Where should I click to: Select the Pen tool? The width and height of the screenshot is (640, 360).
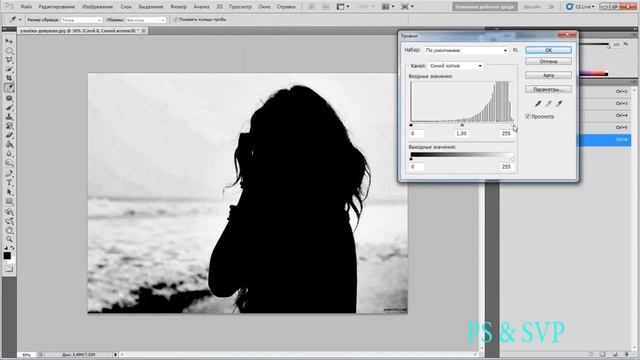(x=9, y=173)
